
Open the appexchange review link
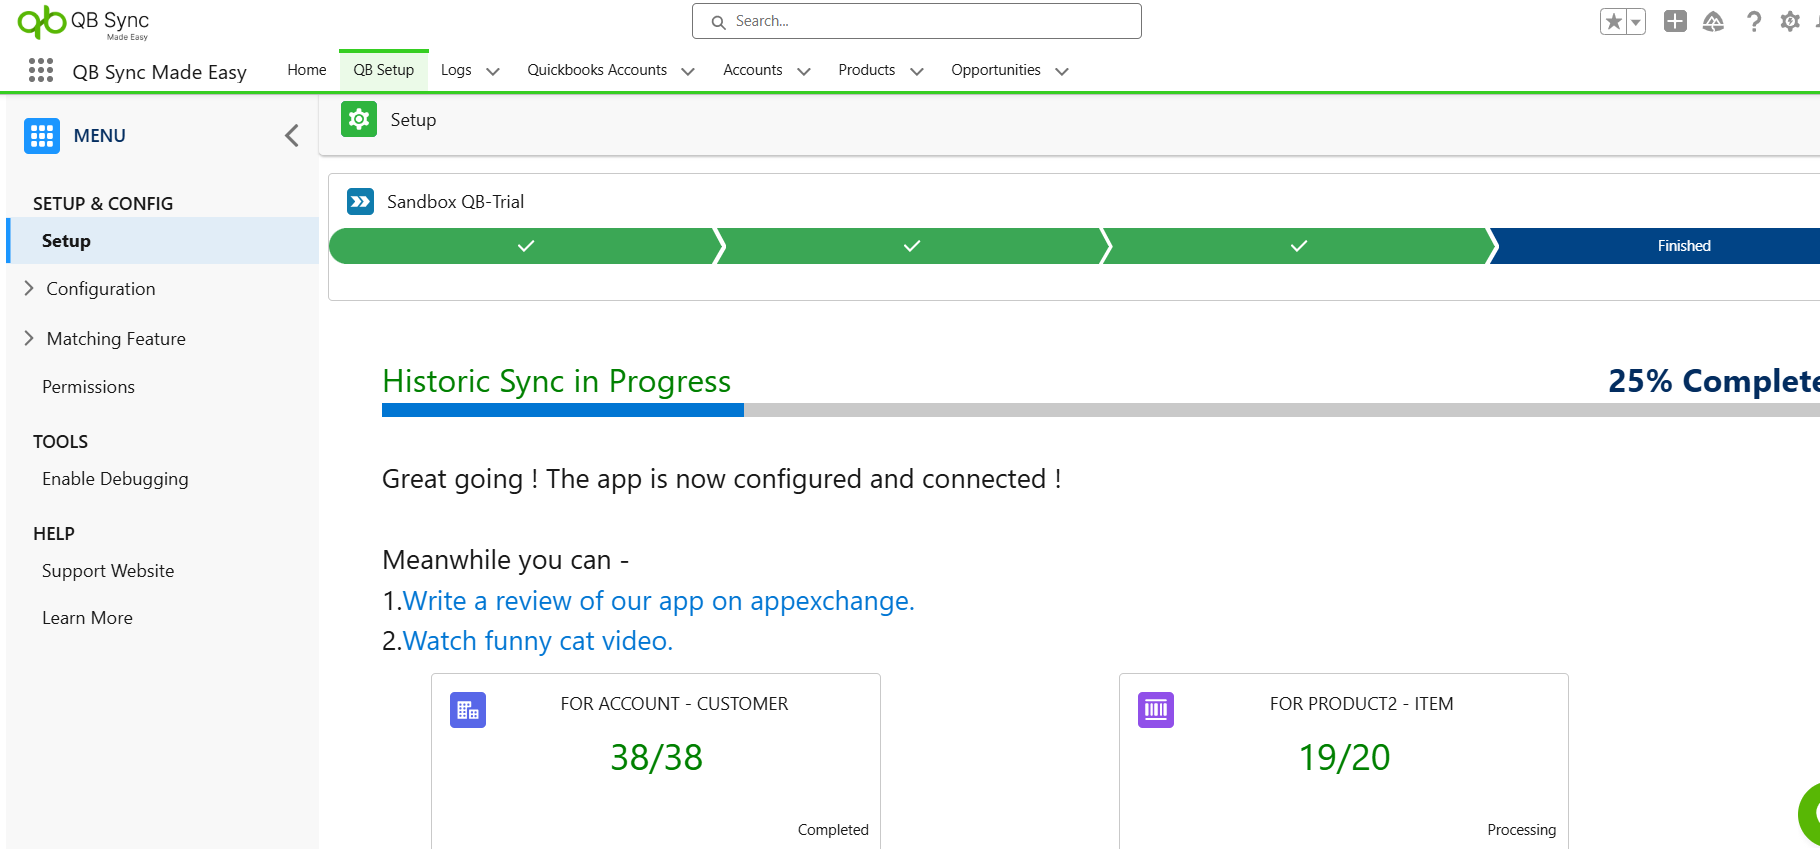[658, 601]
